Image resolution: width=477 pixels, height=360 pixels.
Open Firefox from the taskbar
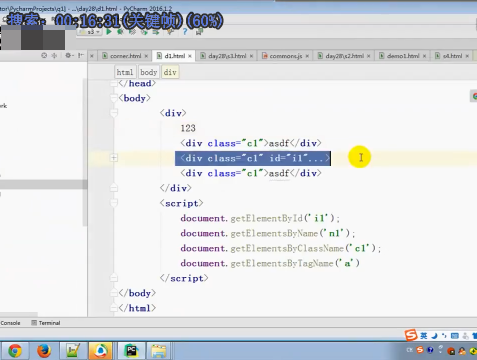pos(44,351)
